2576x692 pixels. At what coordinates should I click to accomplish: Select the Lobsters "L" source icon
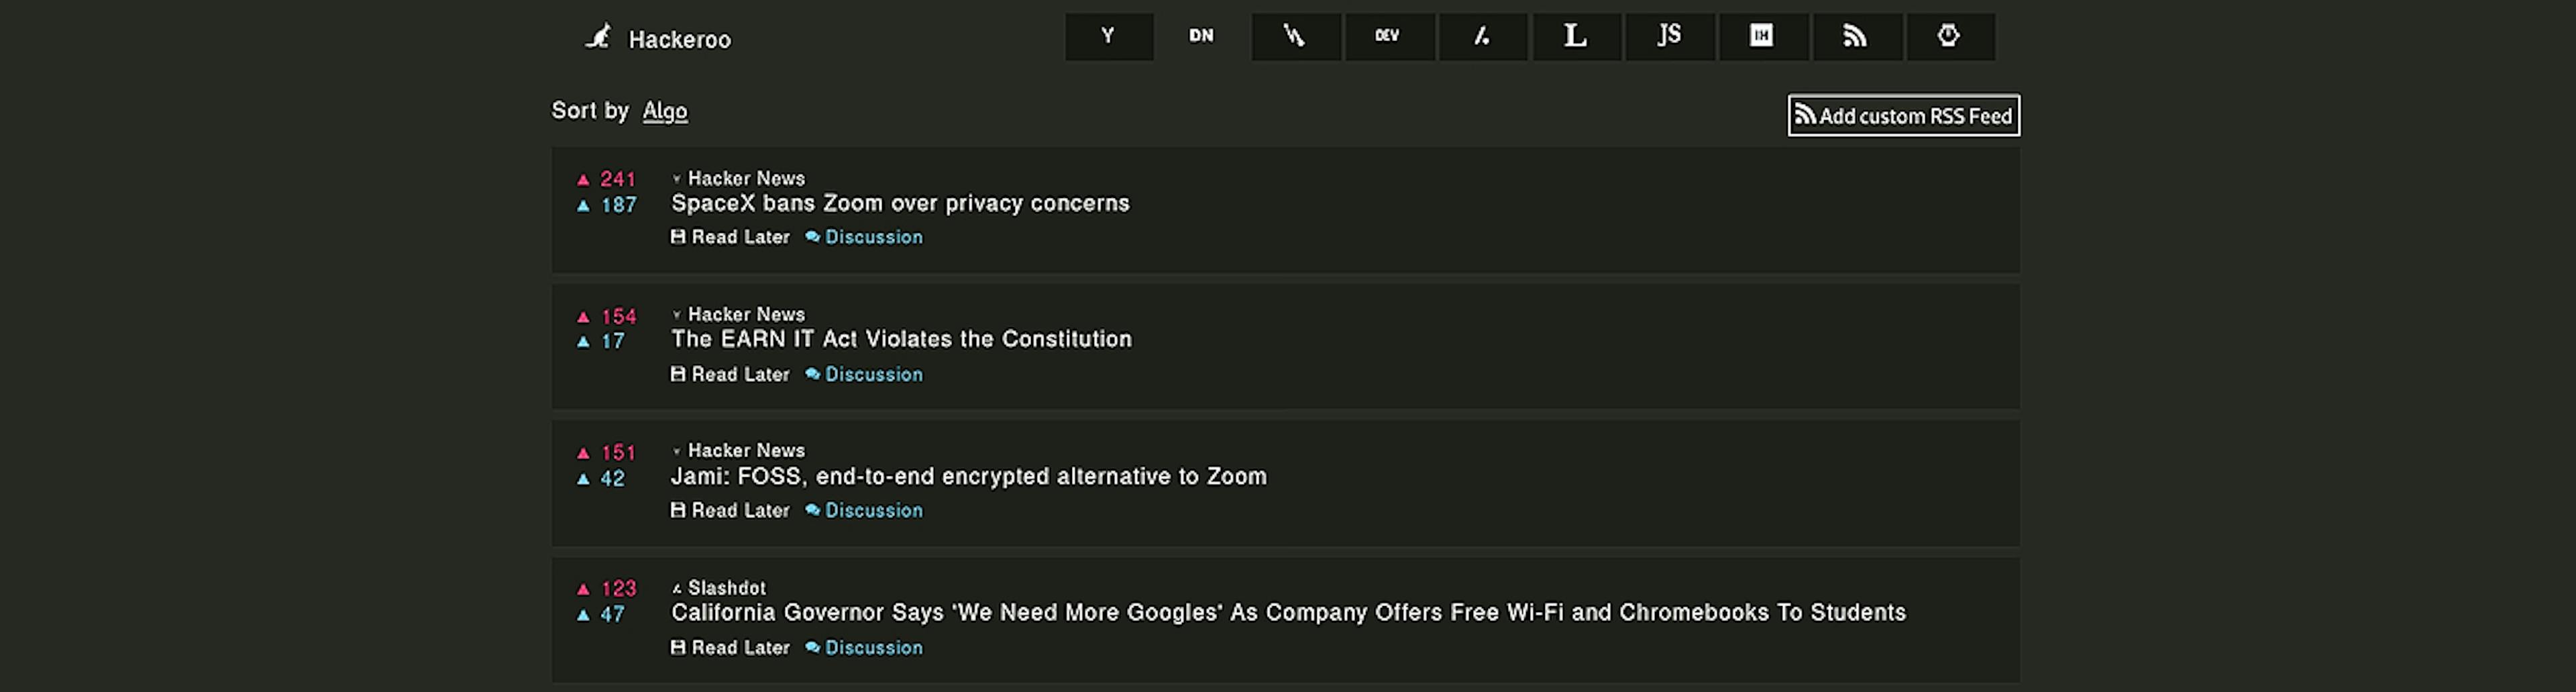click(1575, 37)
